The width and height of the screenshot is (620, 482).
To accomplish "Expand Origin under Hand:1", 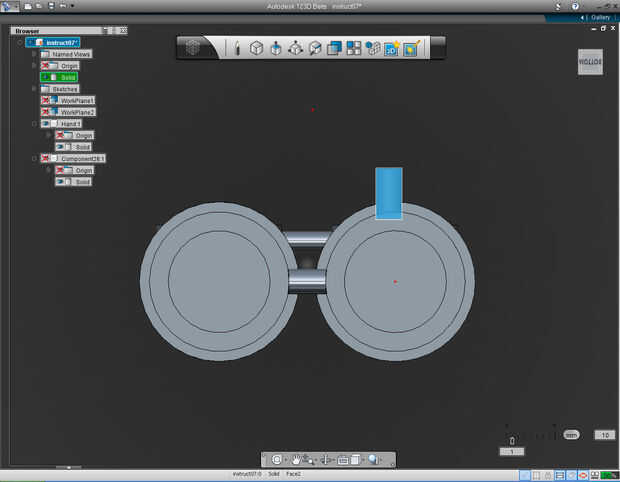I will pyautogui.click(x=49, y=135).
